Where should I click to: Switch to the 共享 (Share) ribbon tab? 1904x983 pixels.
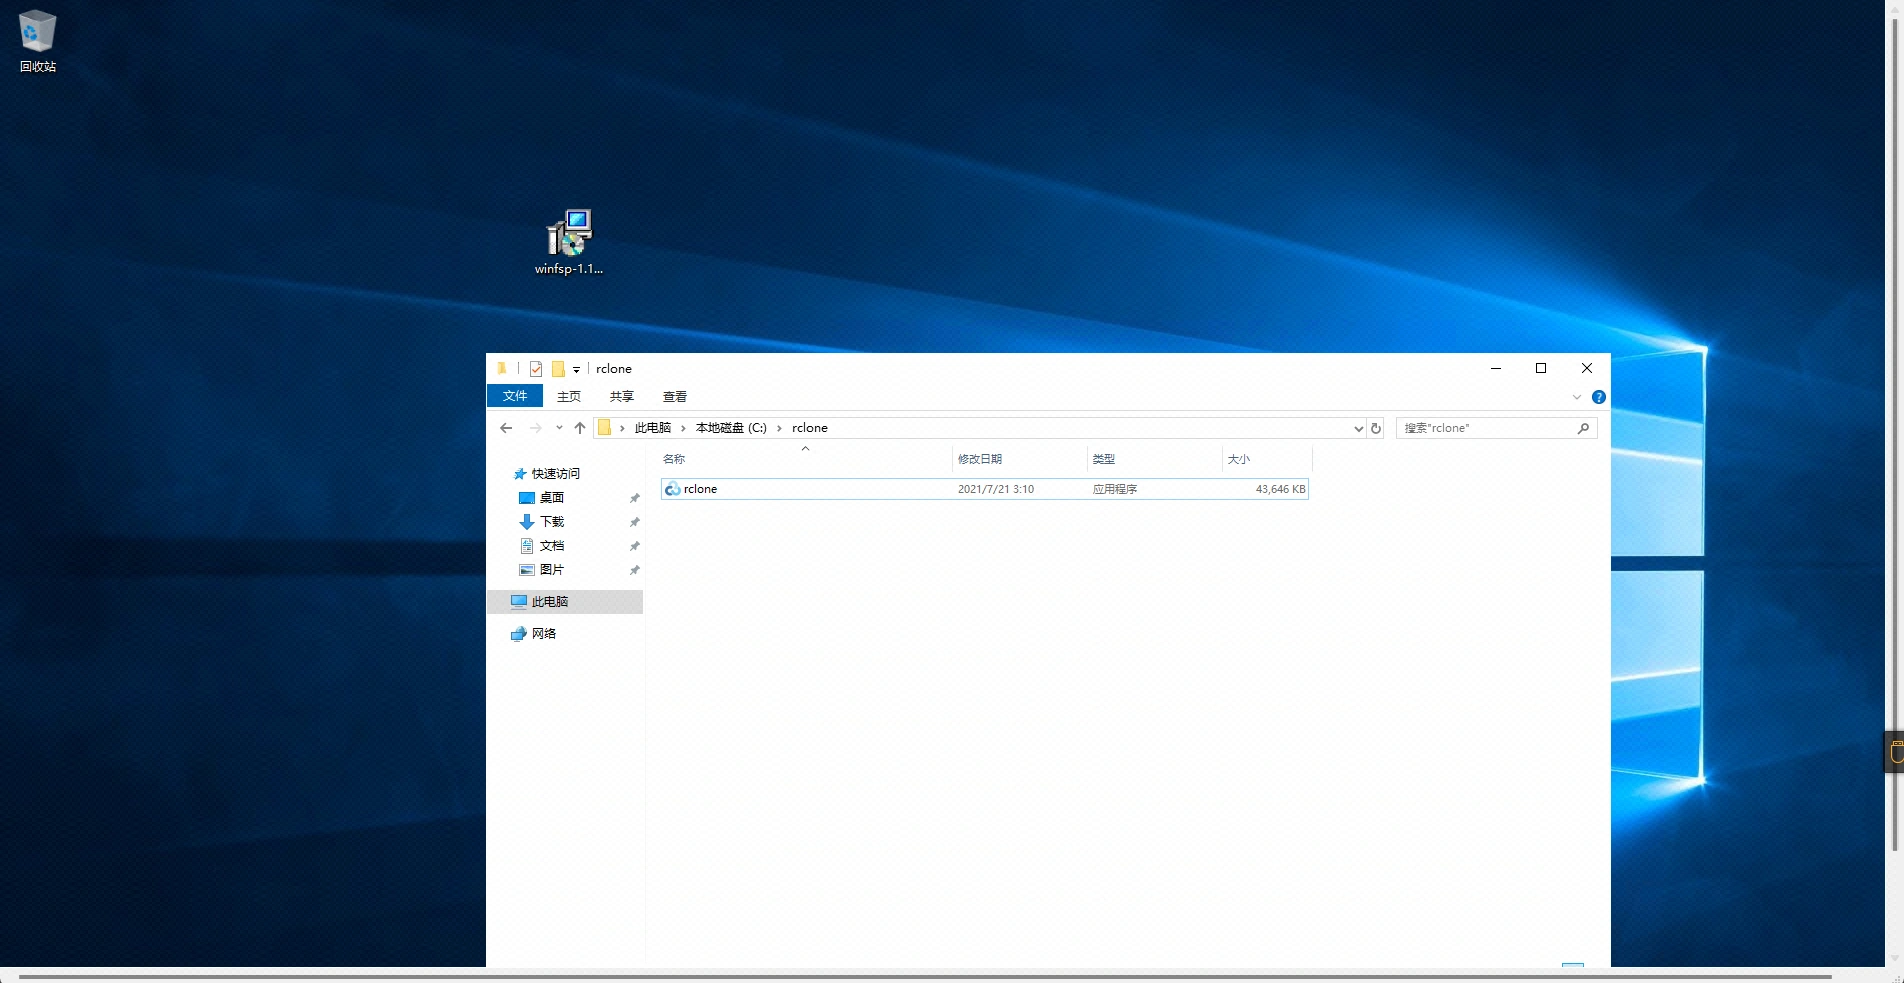point(622,396)
